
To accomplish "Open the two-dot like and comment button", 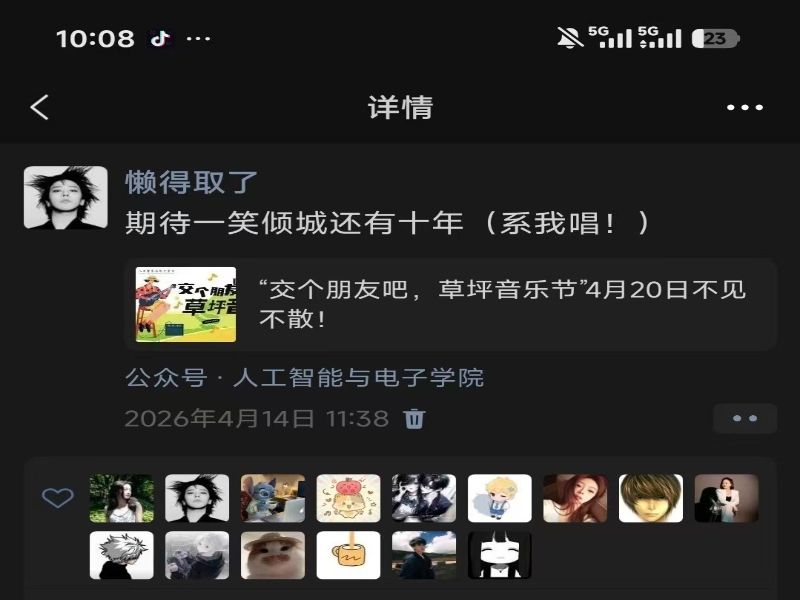I will [745, 418].
